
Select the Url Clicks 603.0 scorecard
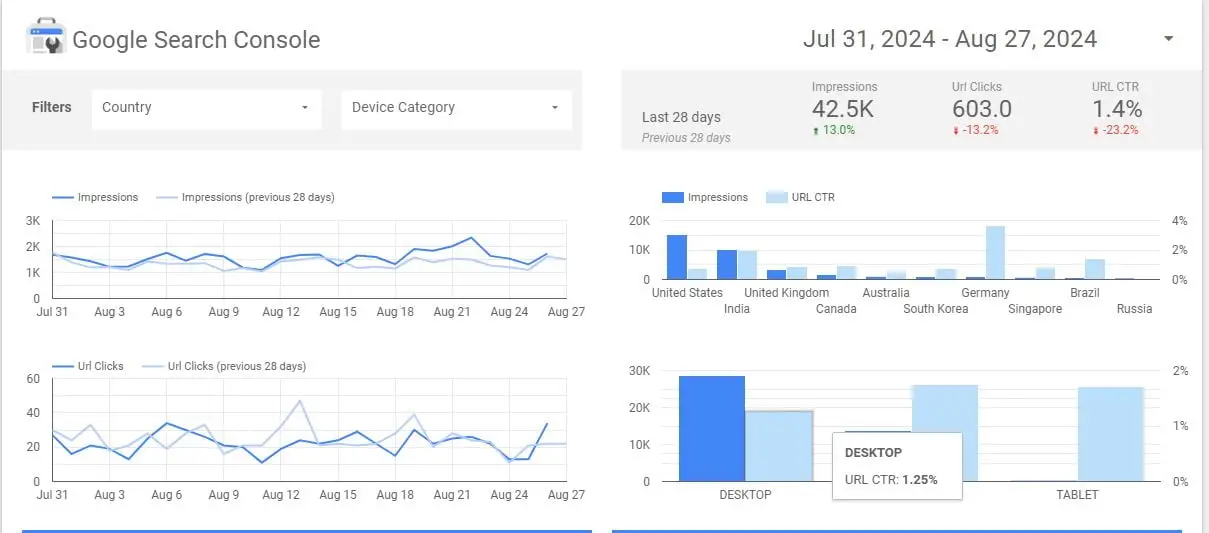[x=981, y=108]
